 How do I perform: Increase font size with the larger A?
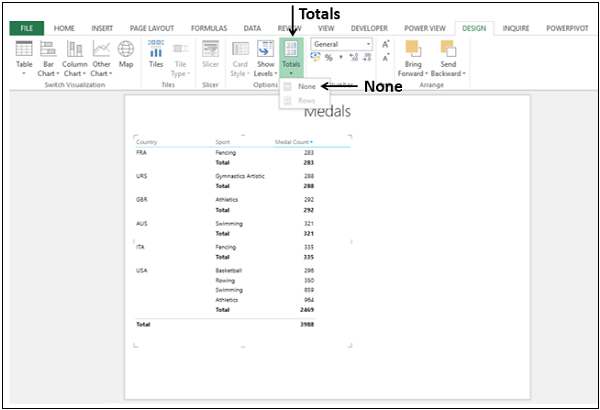tap(386, 44)
